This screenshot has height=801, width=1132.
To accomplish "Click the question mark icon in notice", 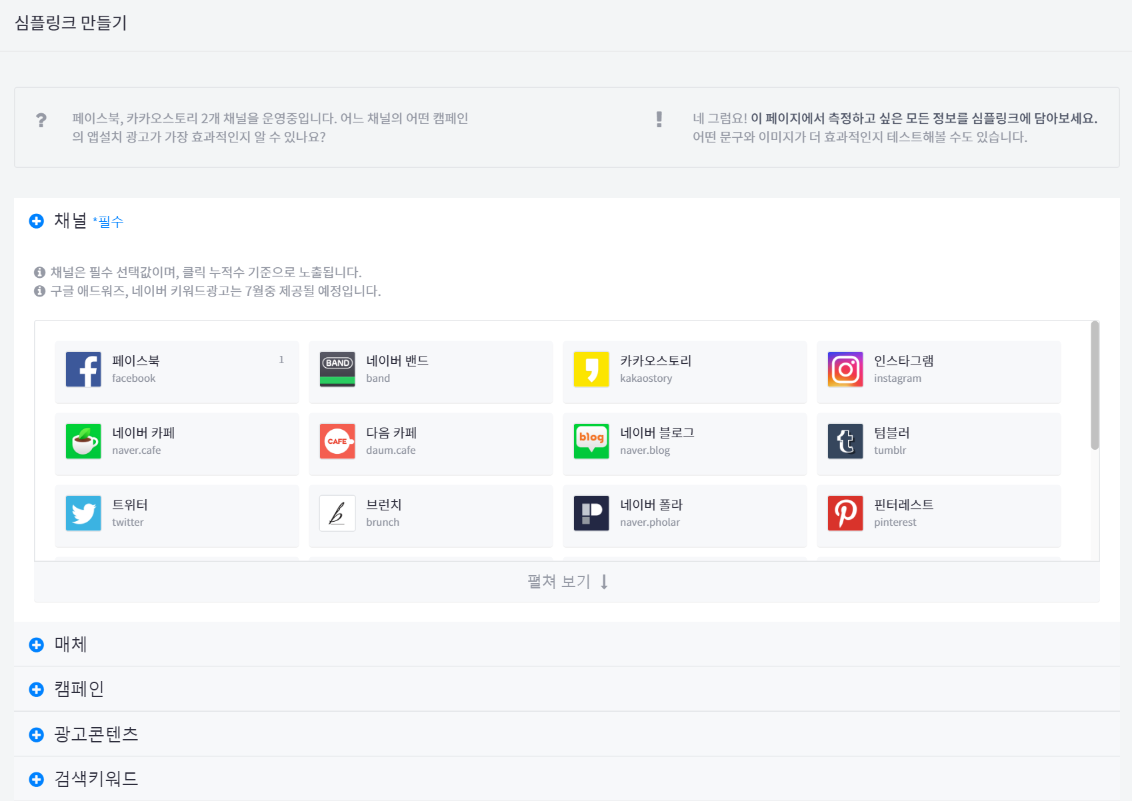I will pos(41,120).
